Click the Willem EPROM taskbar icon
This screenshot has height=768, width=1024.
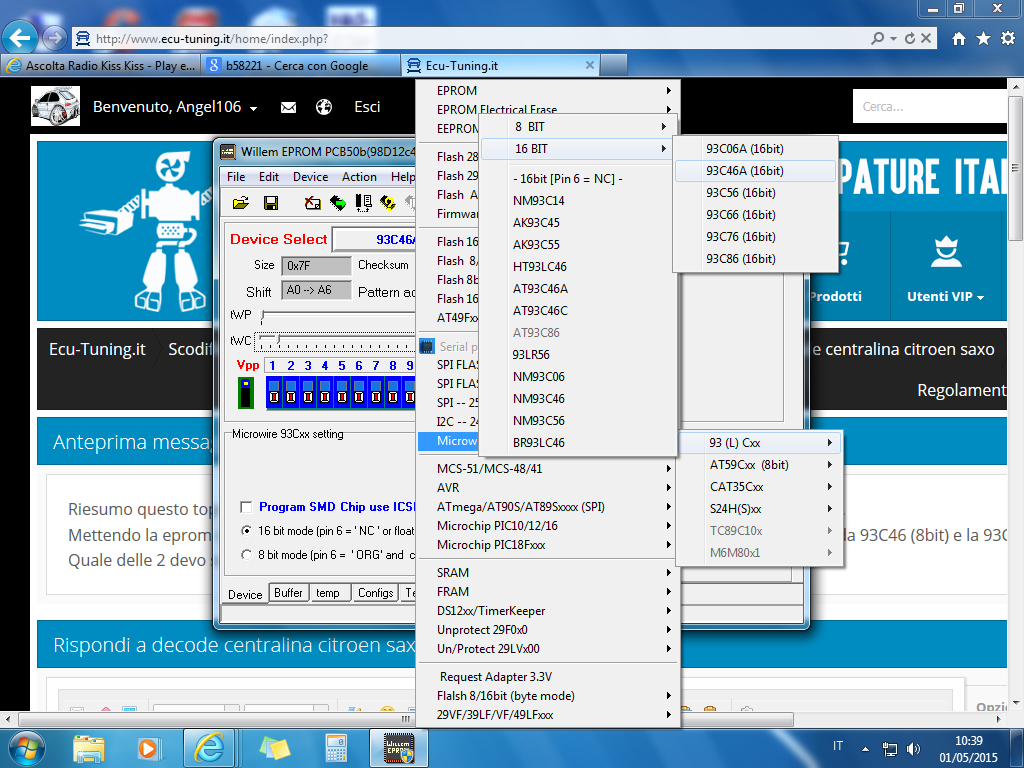398,748
